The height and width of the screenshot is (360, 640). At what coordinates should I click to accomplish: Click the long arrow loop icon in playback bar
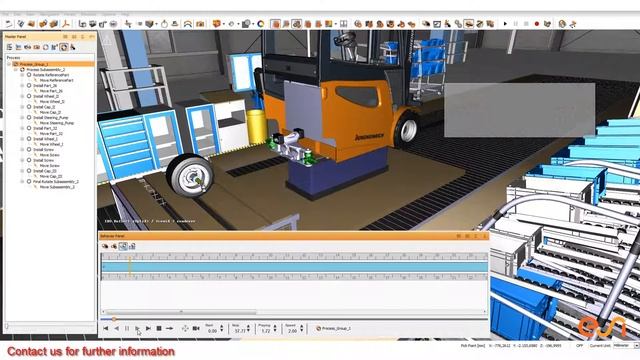click(169, 328)
